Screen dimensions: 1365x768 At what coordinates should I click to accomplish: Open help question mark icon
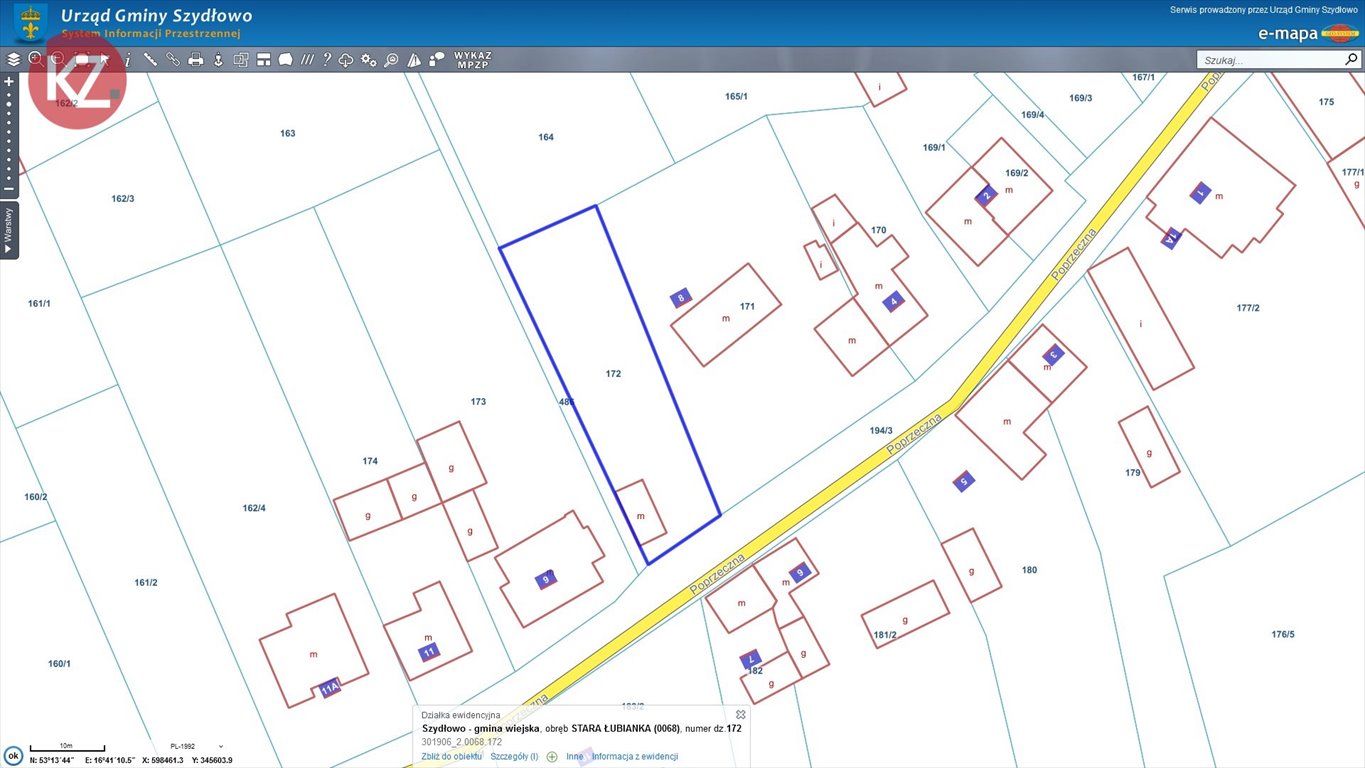click(326, 60)
